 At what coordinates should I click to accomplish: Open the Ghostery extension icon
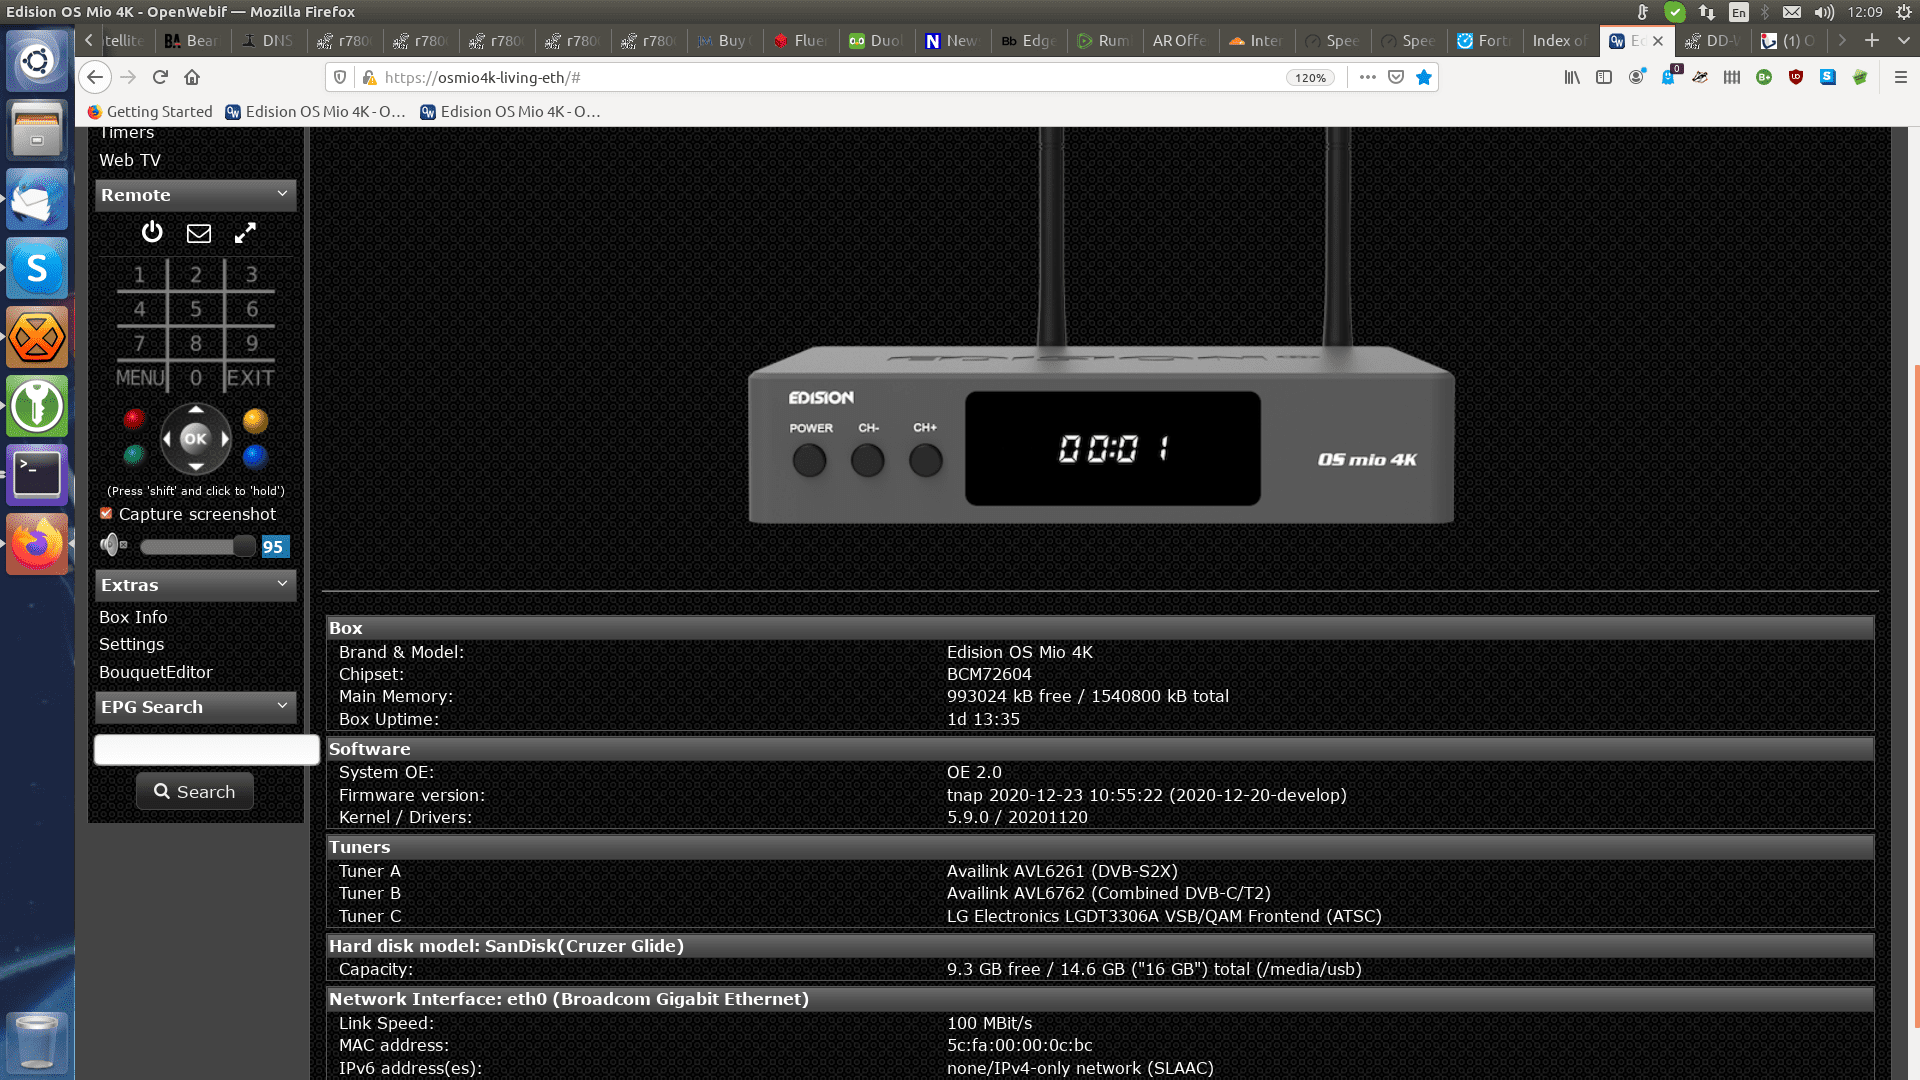click(x=1668, y=77)
